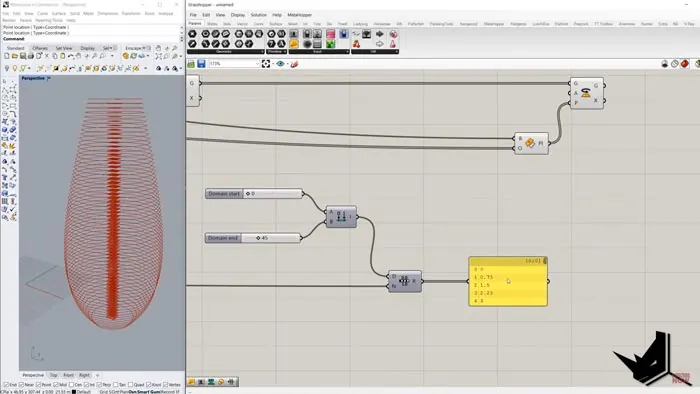
Task: Toggle Point osnap checkbox
Action: click(38, 385)
